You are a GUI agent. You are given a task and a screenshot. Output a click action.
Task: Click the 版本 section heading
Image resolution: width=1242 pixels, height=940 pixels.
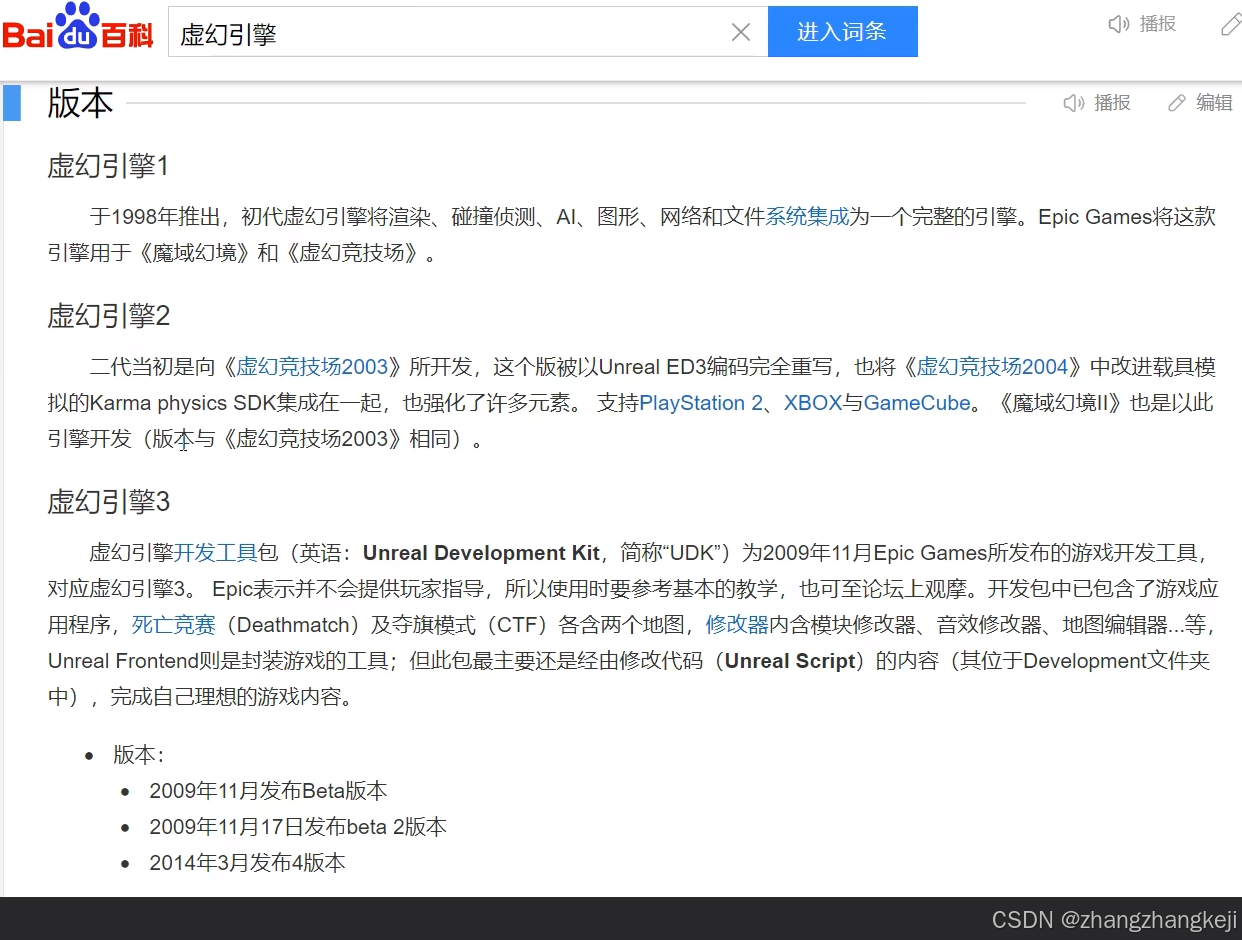80,103
